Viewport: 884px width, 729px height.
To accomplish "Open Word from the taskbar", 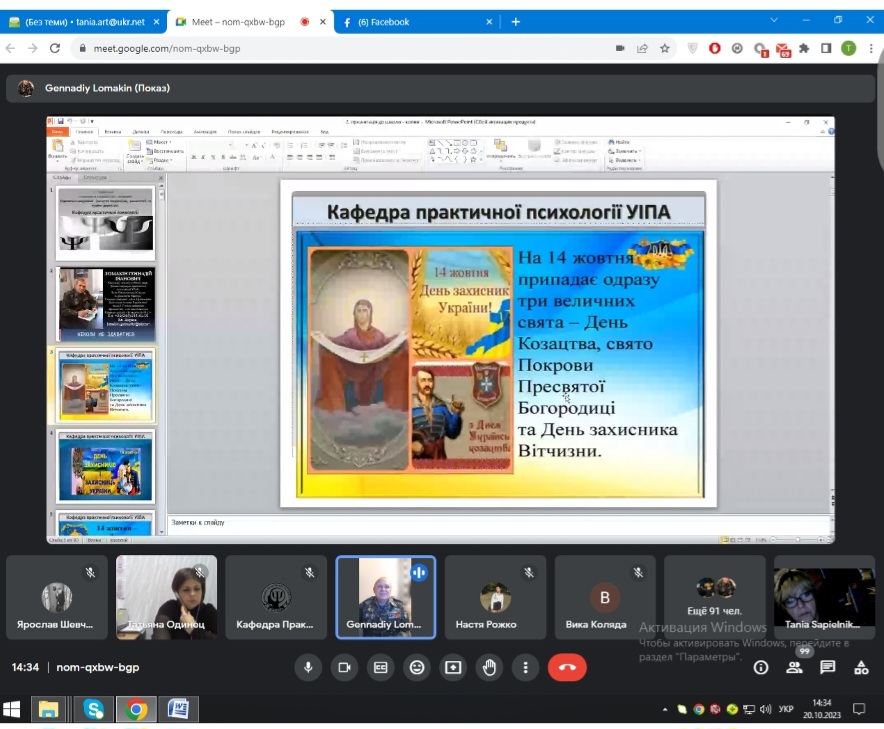I will 178,709.
